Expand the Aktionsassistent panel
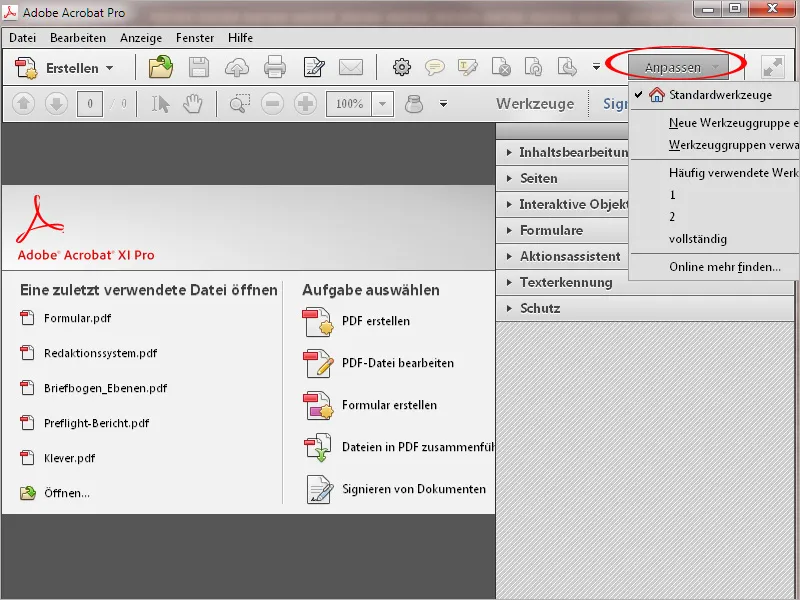The width and height of the screenshot is (800, 600). coord(562,256)
